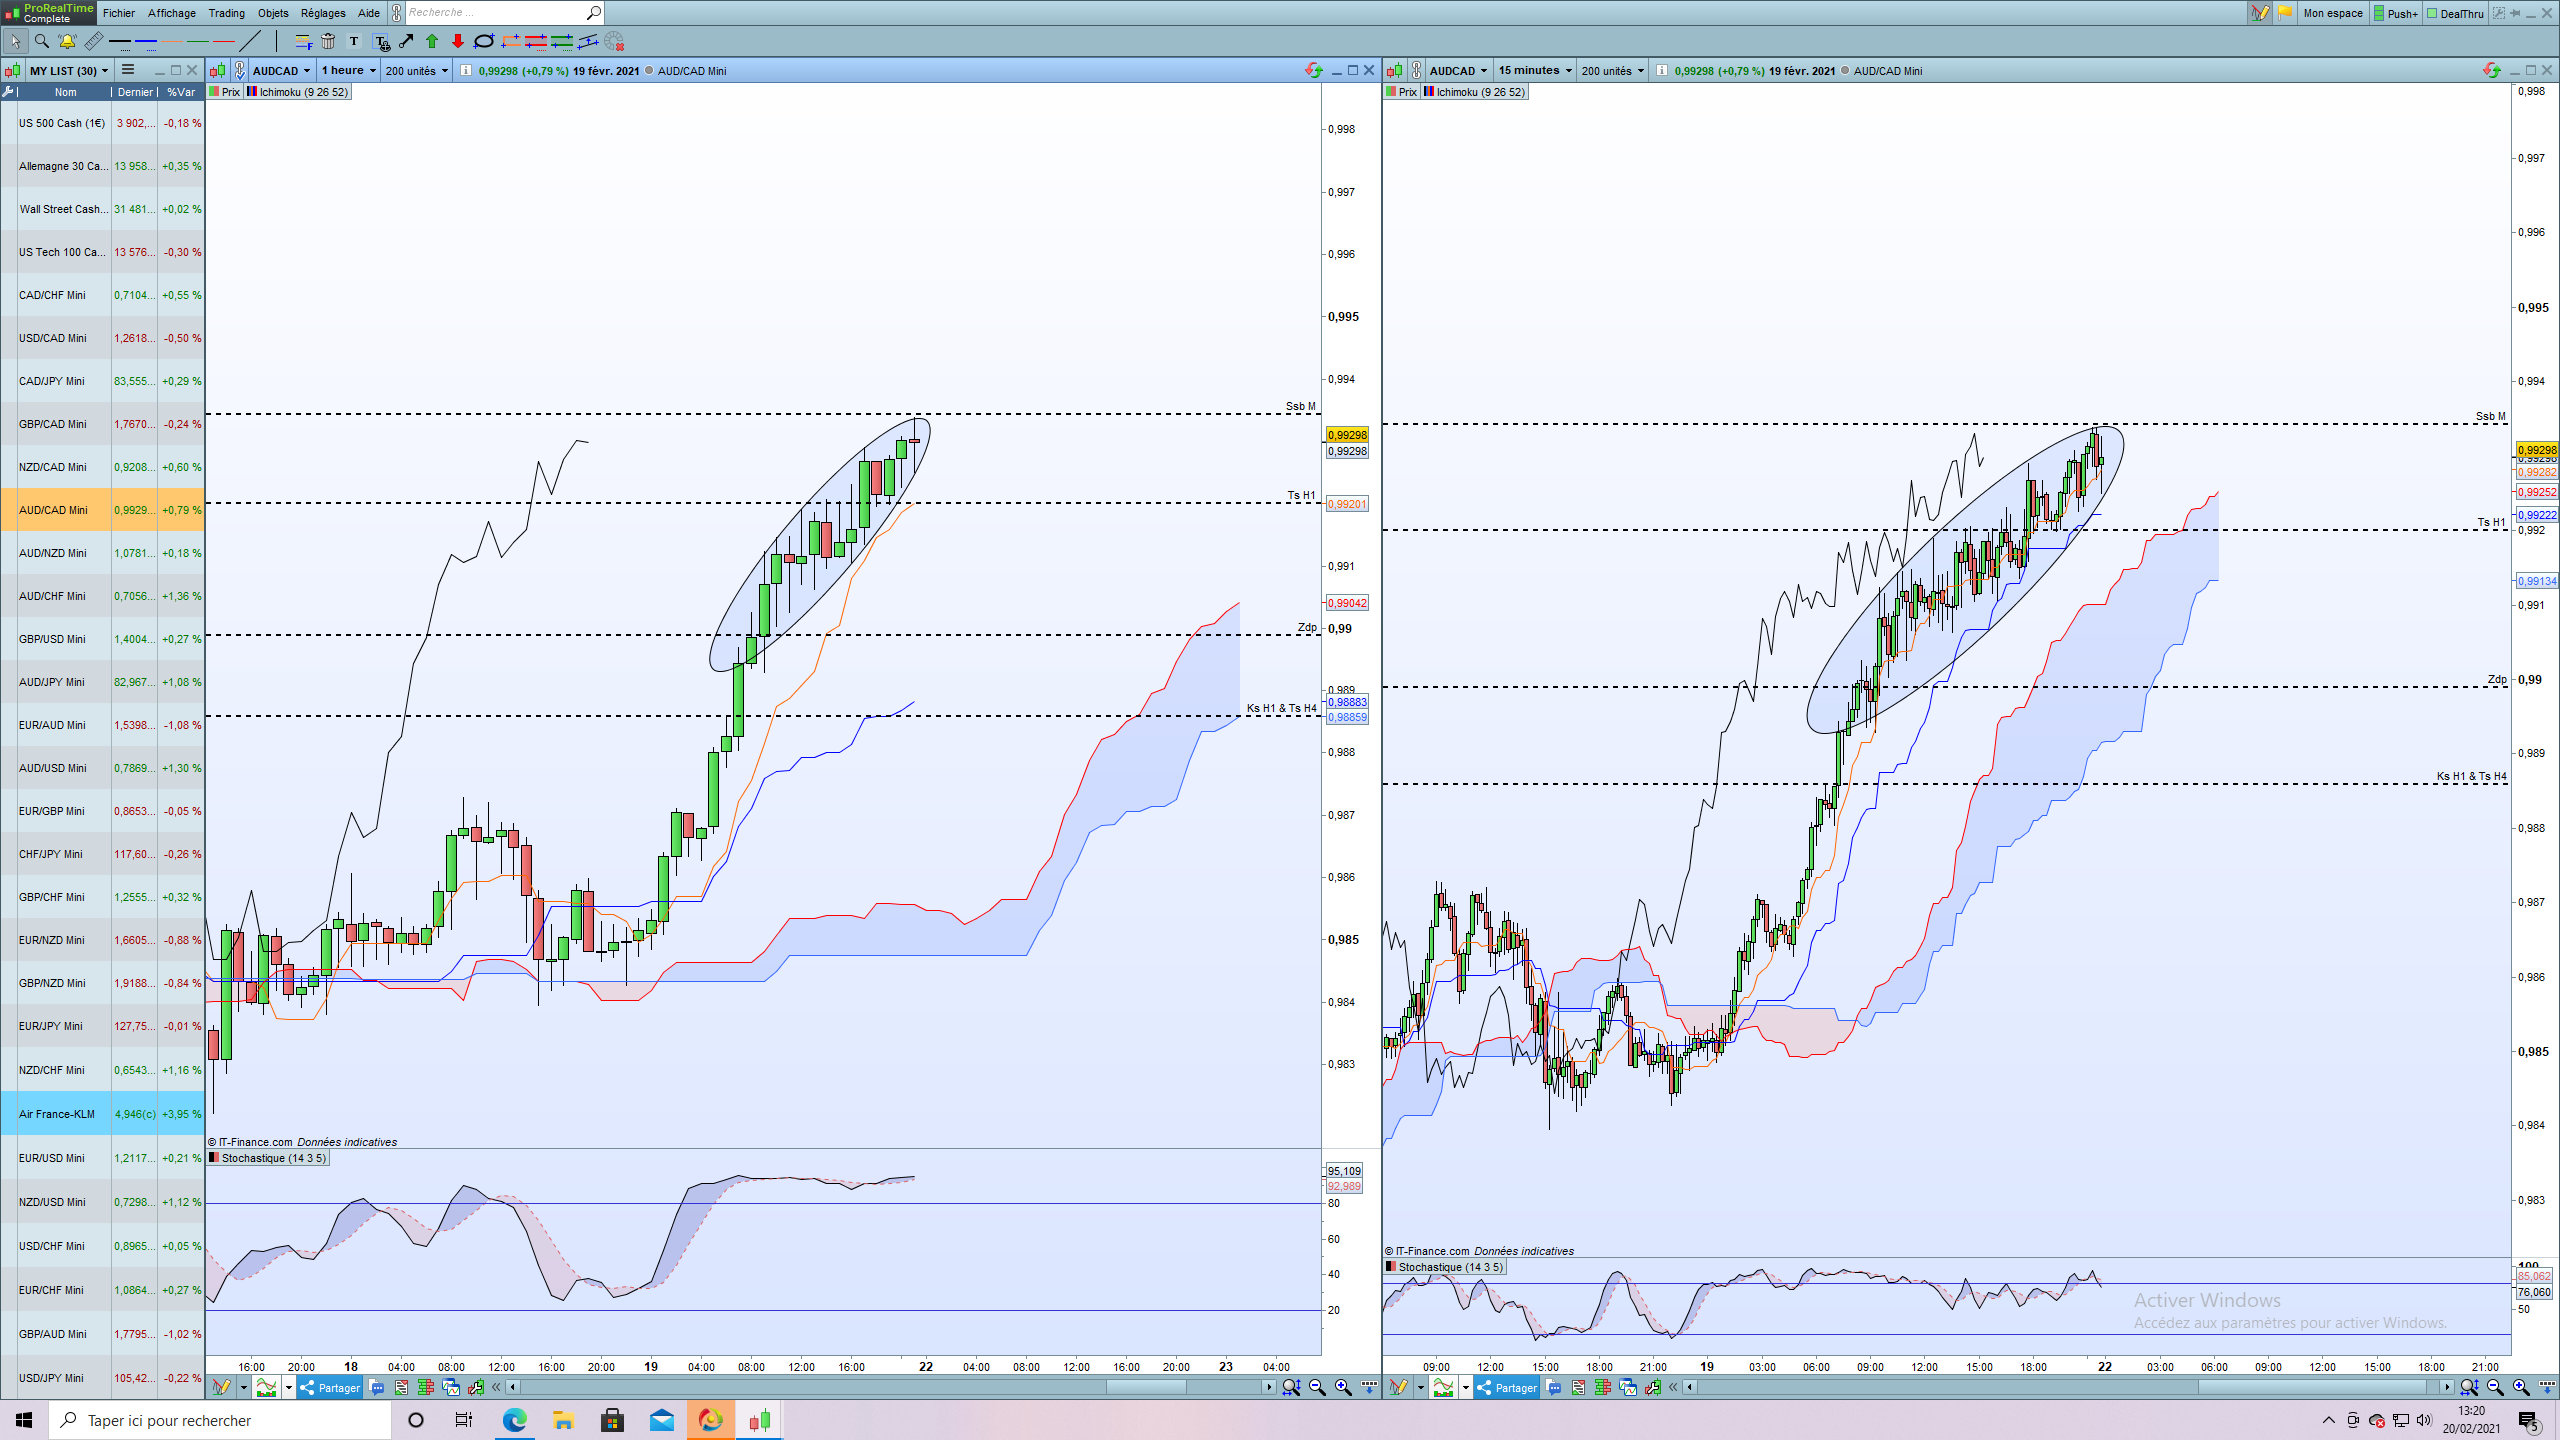This screenshot has width=2560, height=1440.
Task: Sort the list by %Var column
Action: [x=181, y=92]
